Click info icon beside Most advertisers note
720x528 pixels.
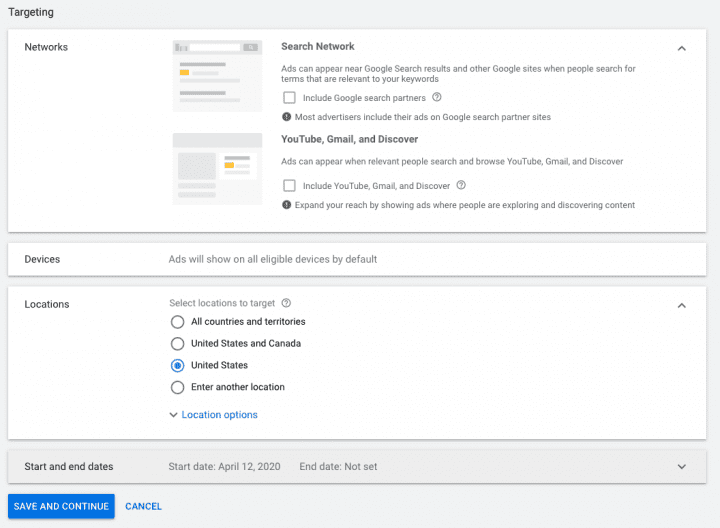click(286, 117)
